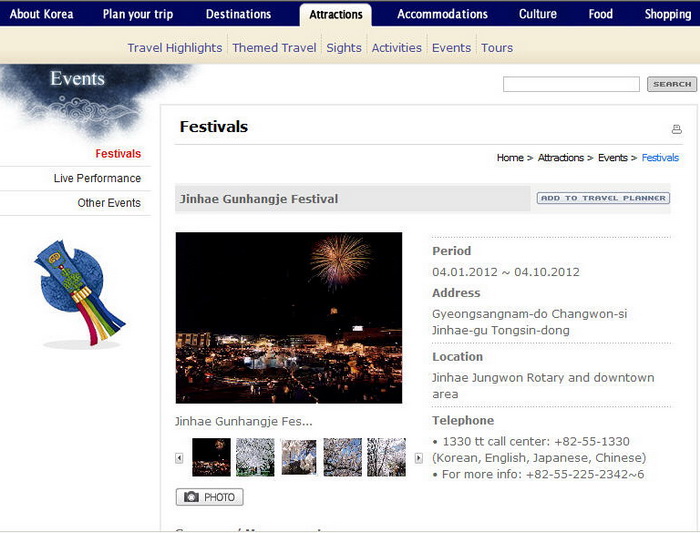
Task: Click the print page icon
Action: click(677, 129)
